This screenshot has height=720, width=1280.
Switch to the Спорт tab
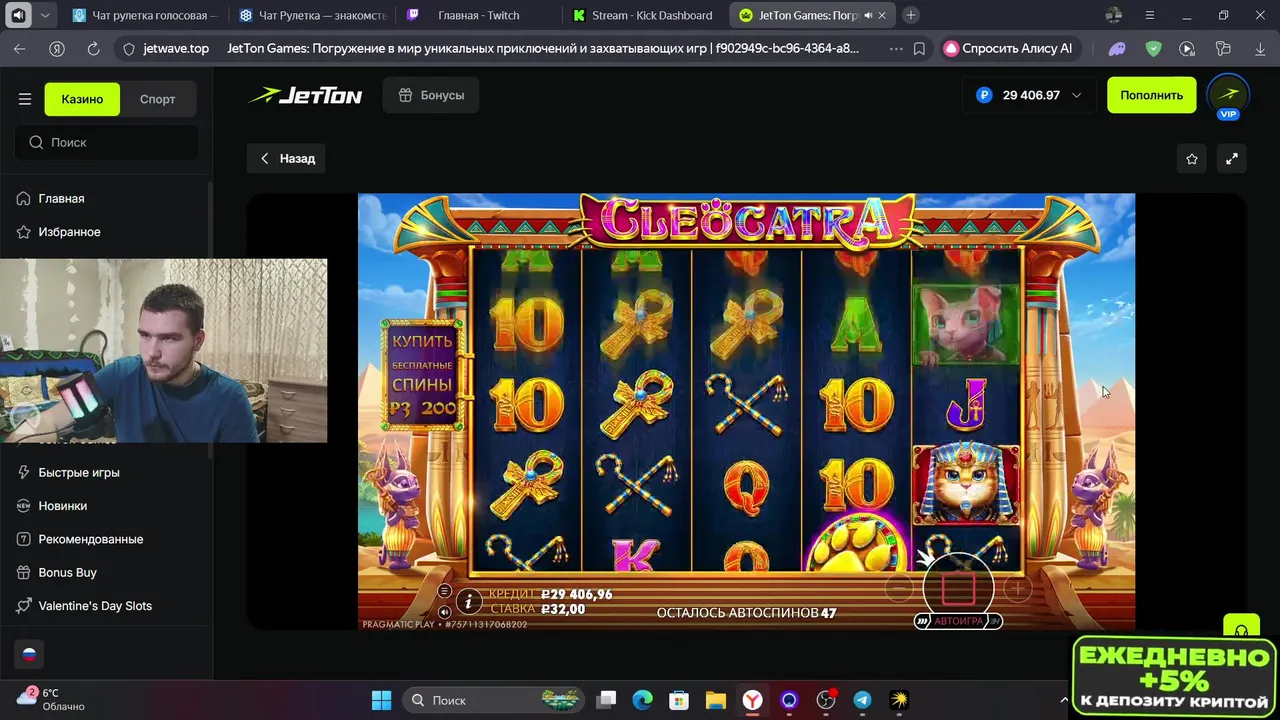tap(158, 99)
